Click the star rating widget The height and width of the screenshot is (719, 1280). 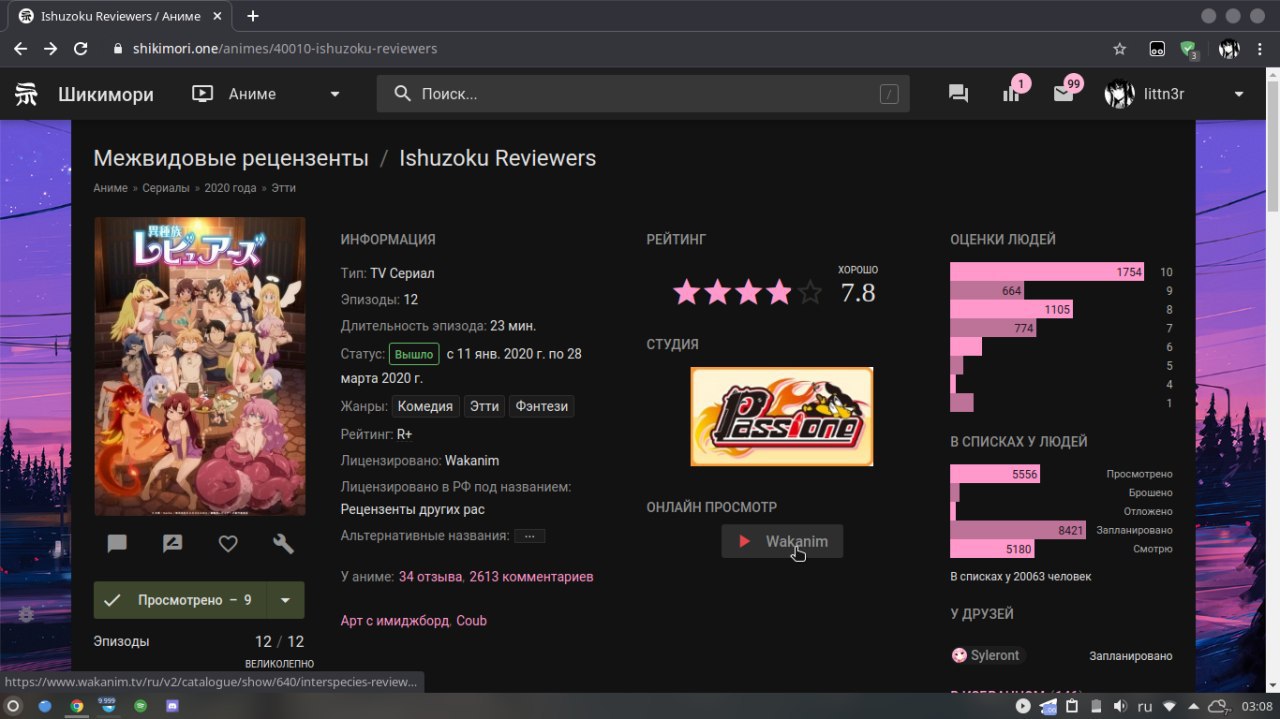coord(748,292)
